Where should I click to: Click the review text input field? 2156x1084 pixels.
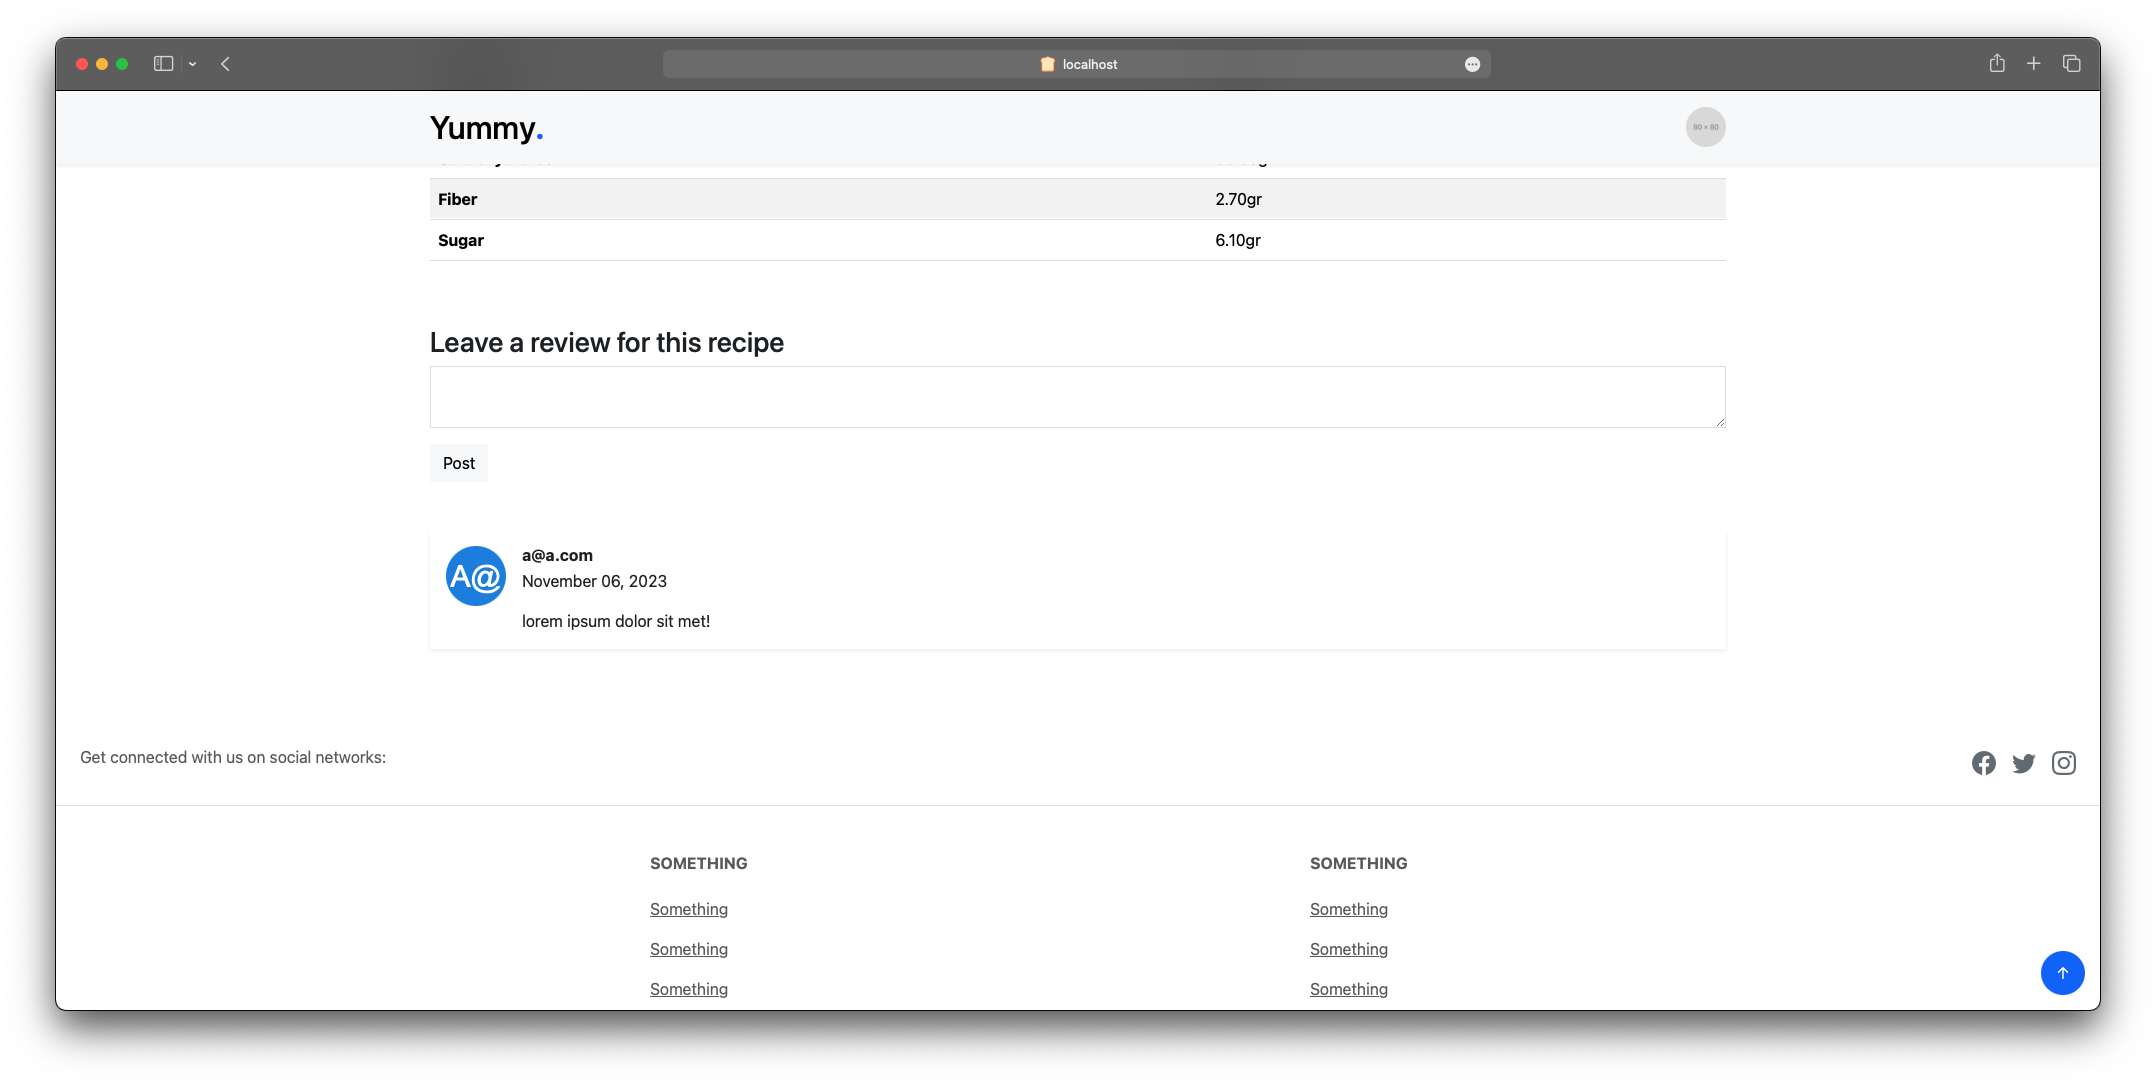tap(1077, 395)
